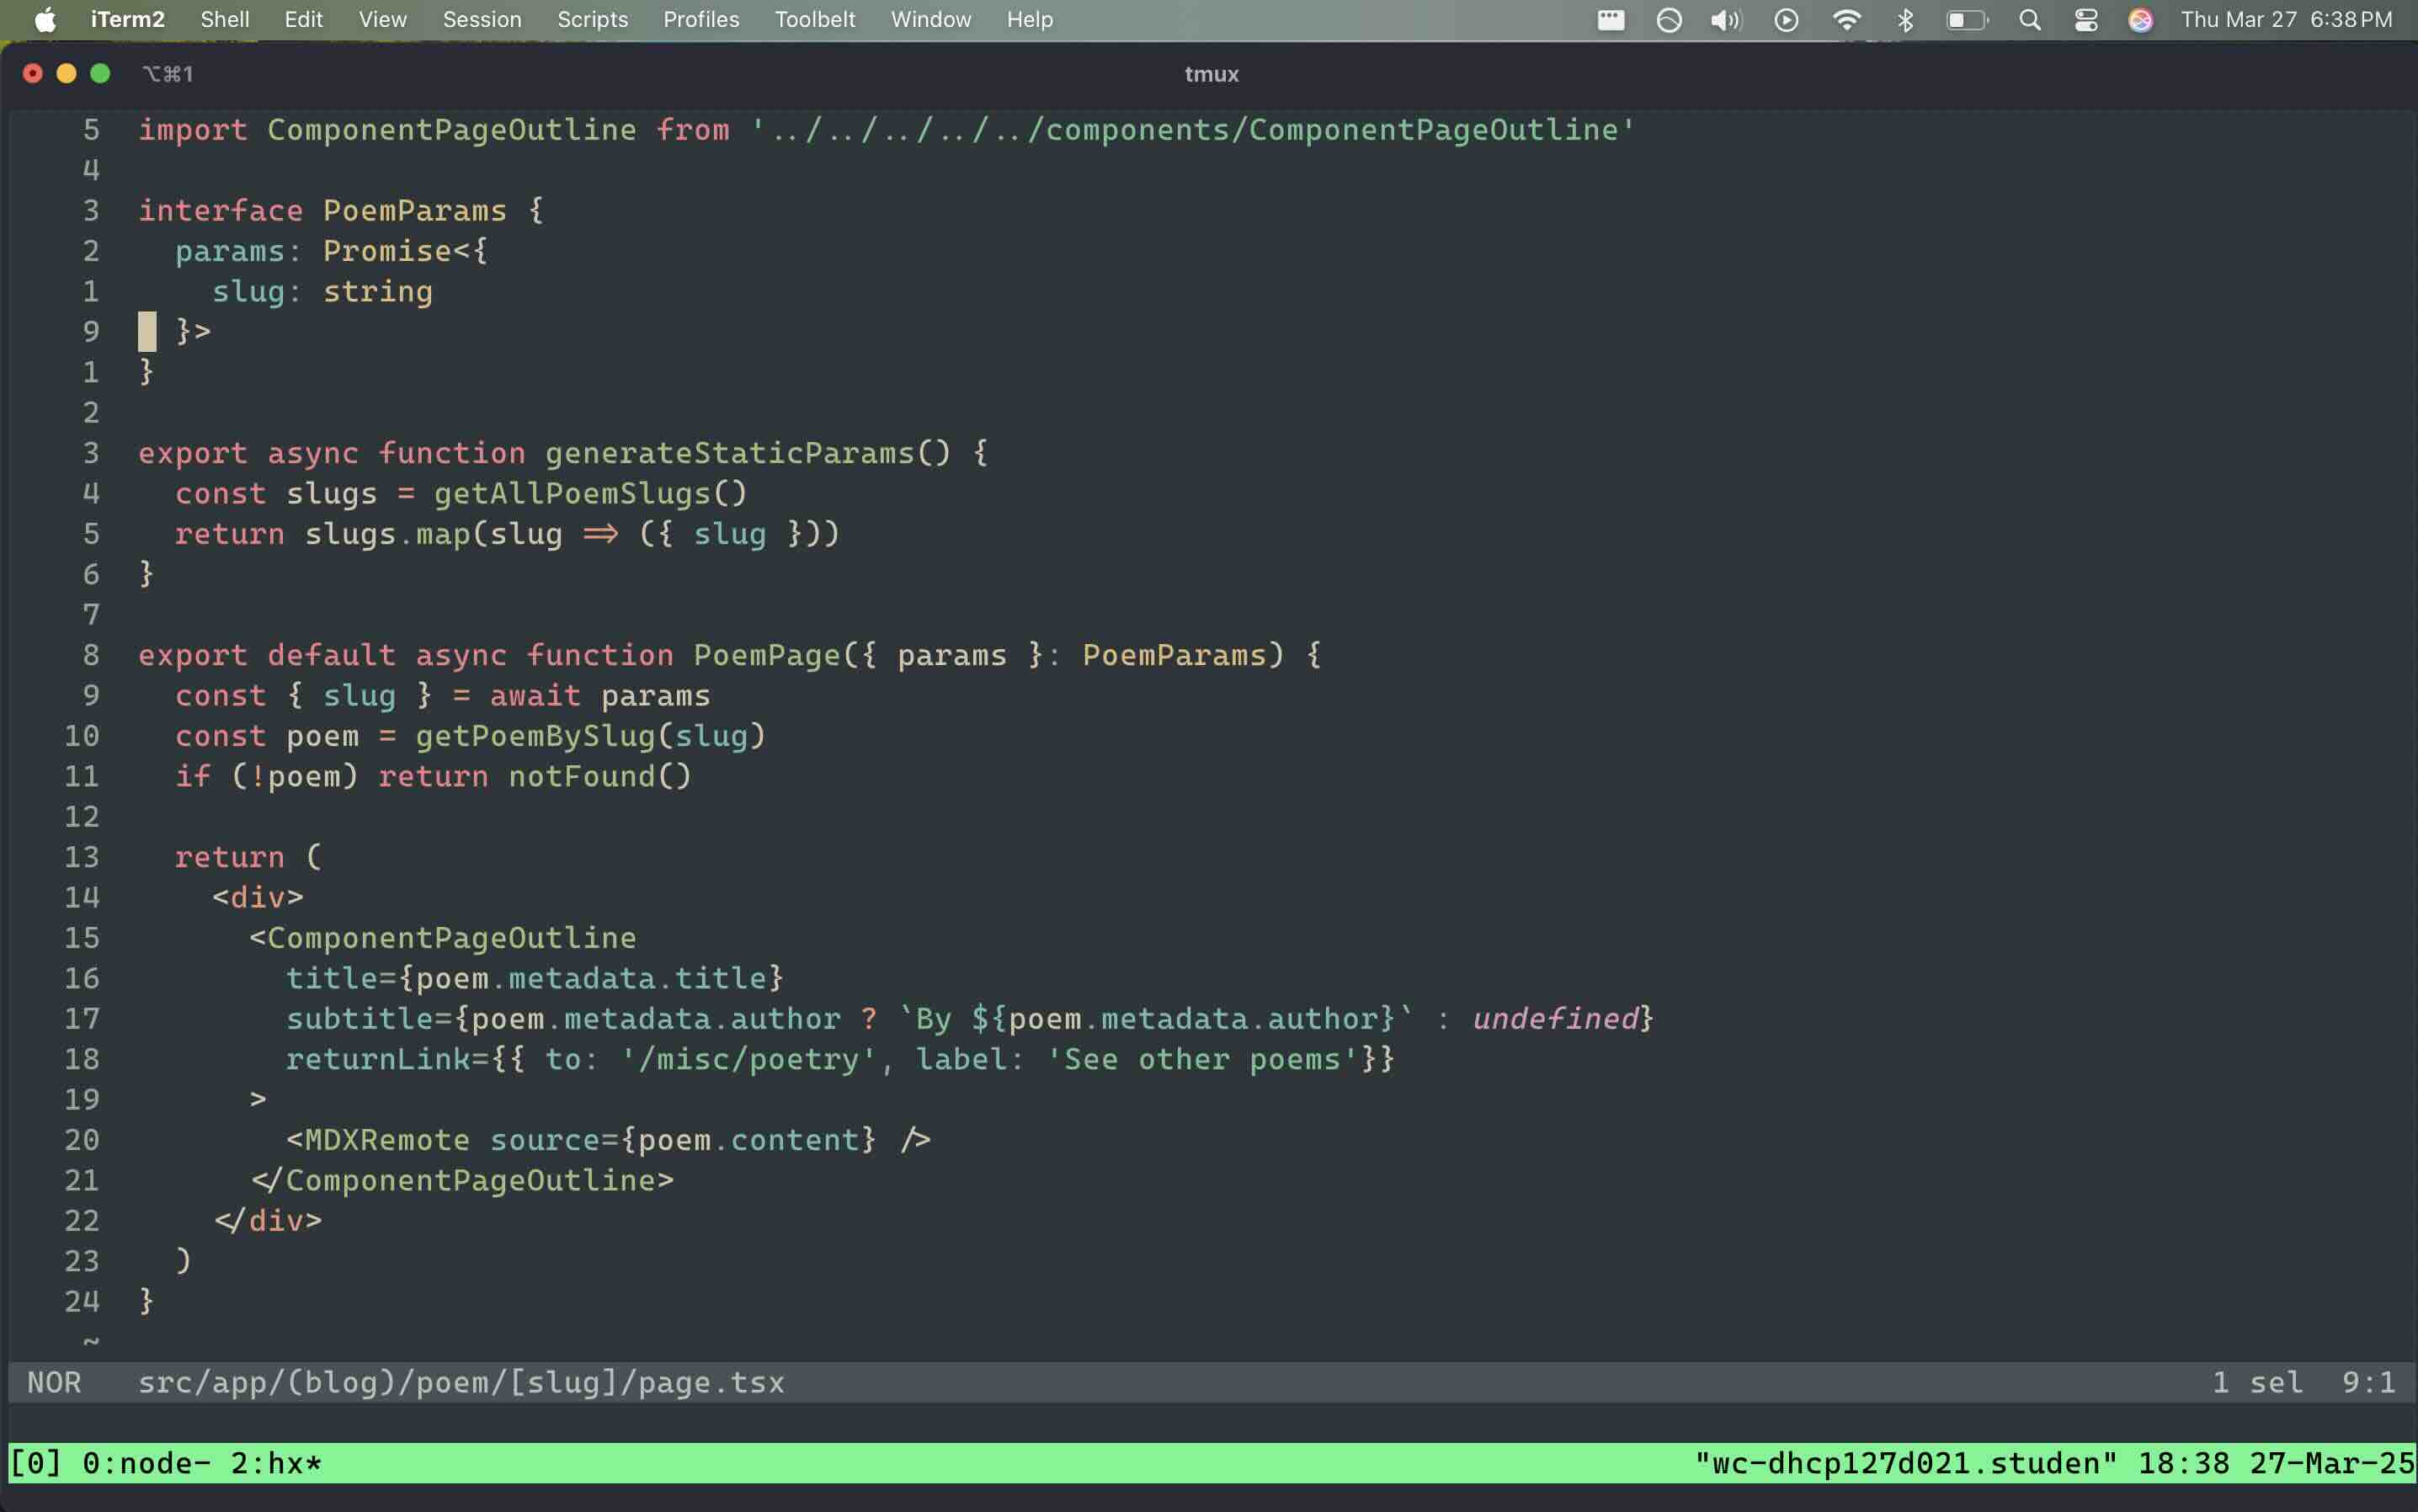Click 'PoemParams' in the interface declaration

[x=415, y=210]
